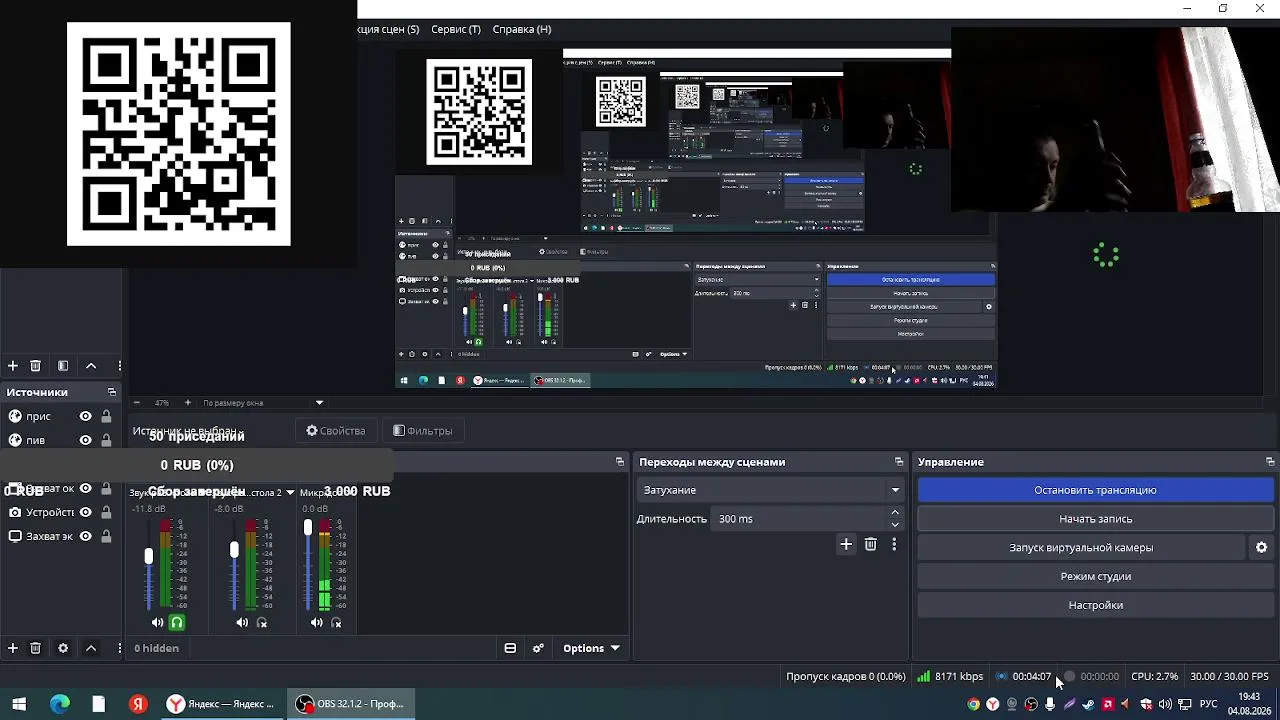The image size is (1280, 720).
Task: Open the preview scaling dropdown По размеру окна
Action: [x=263, y=403]
